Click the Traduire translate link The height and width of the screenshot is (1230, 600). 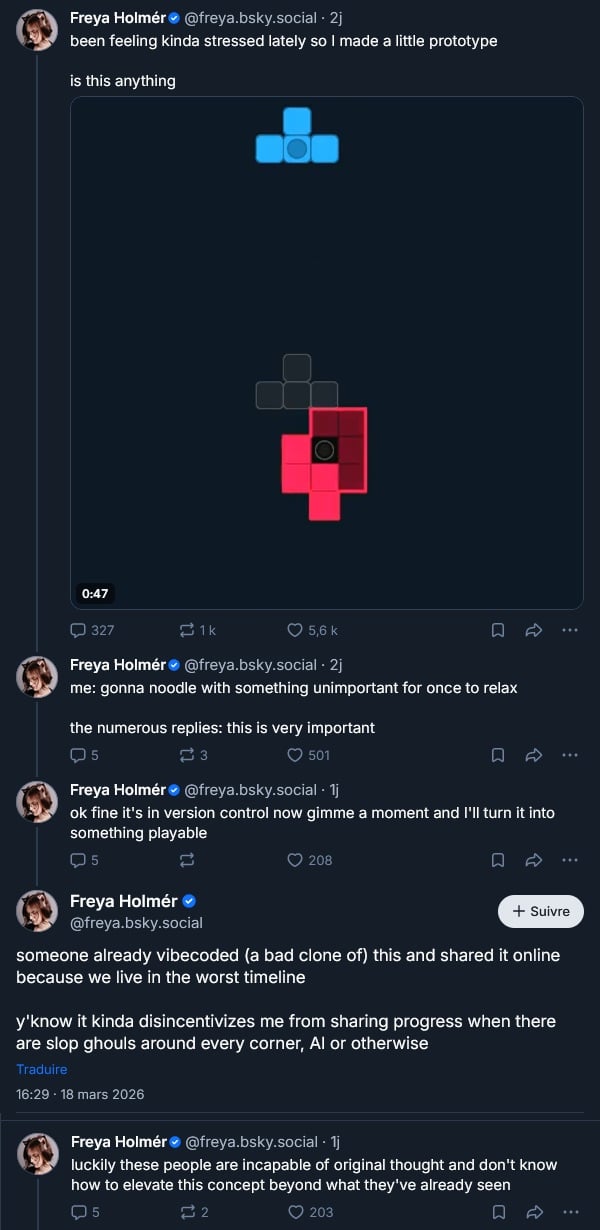pyautogui.click(x=42, y=1069)
